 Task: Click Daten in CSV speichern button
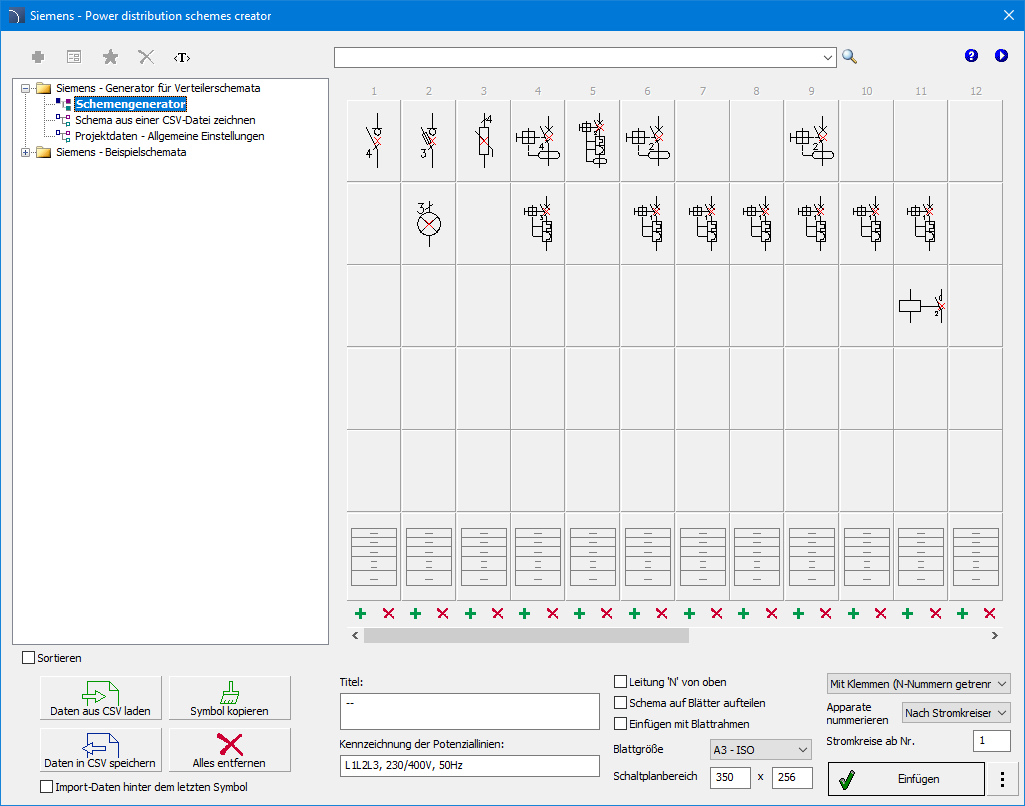[x=101, y=750]
